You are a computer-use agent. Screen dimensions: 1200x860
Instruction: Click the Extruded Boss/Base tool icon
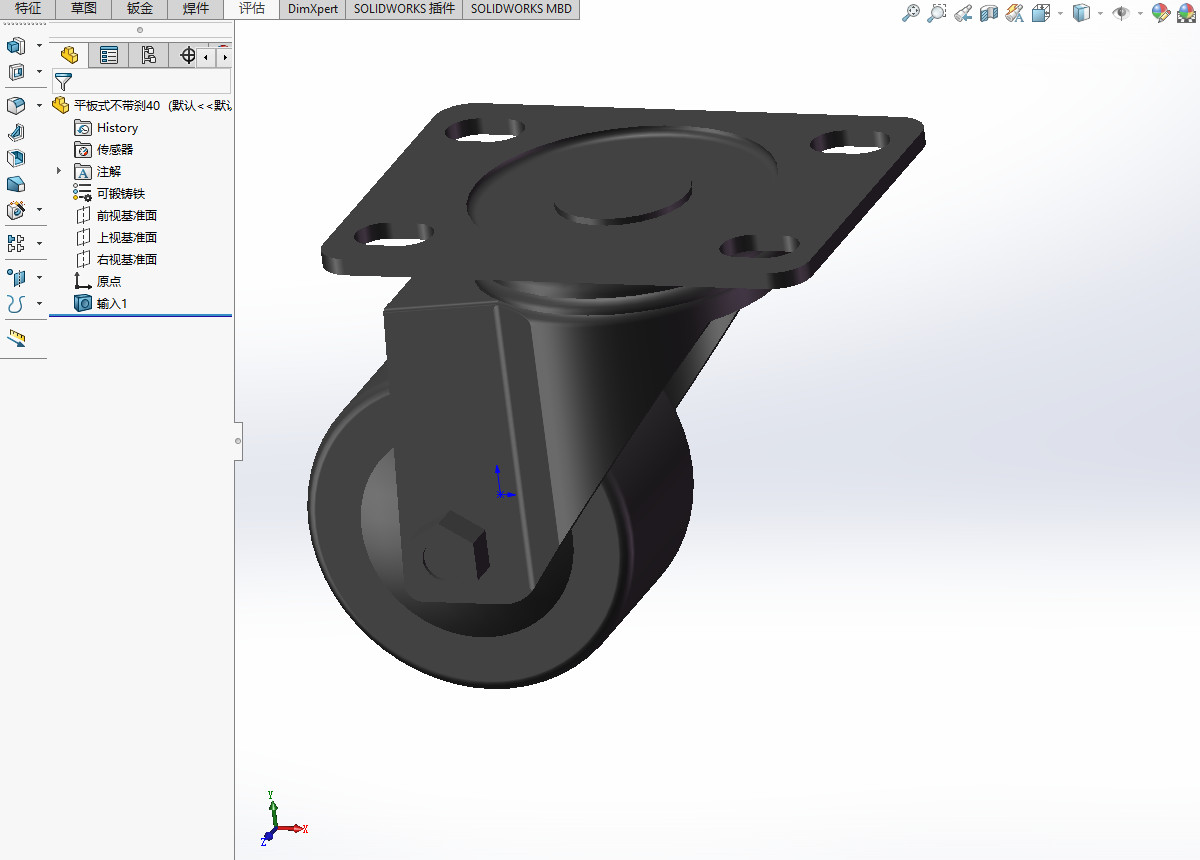16,46
